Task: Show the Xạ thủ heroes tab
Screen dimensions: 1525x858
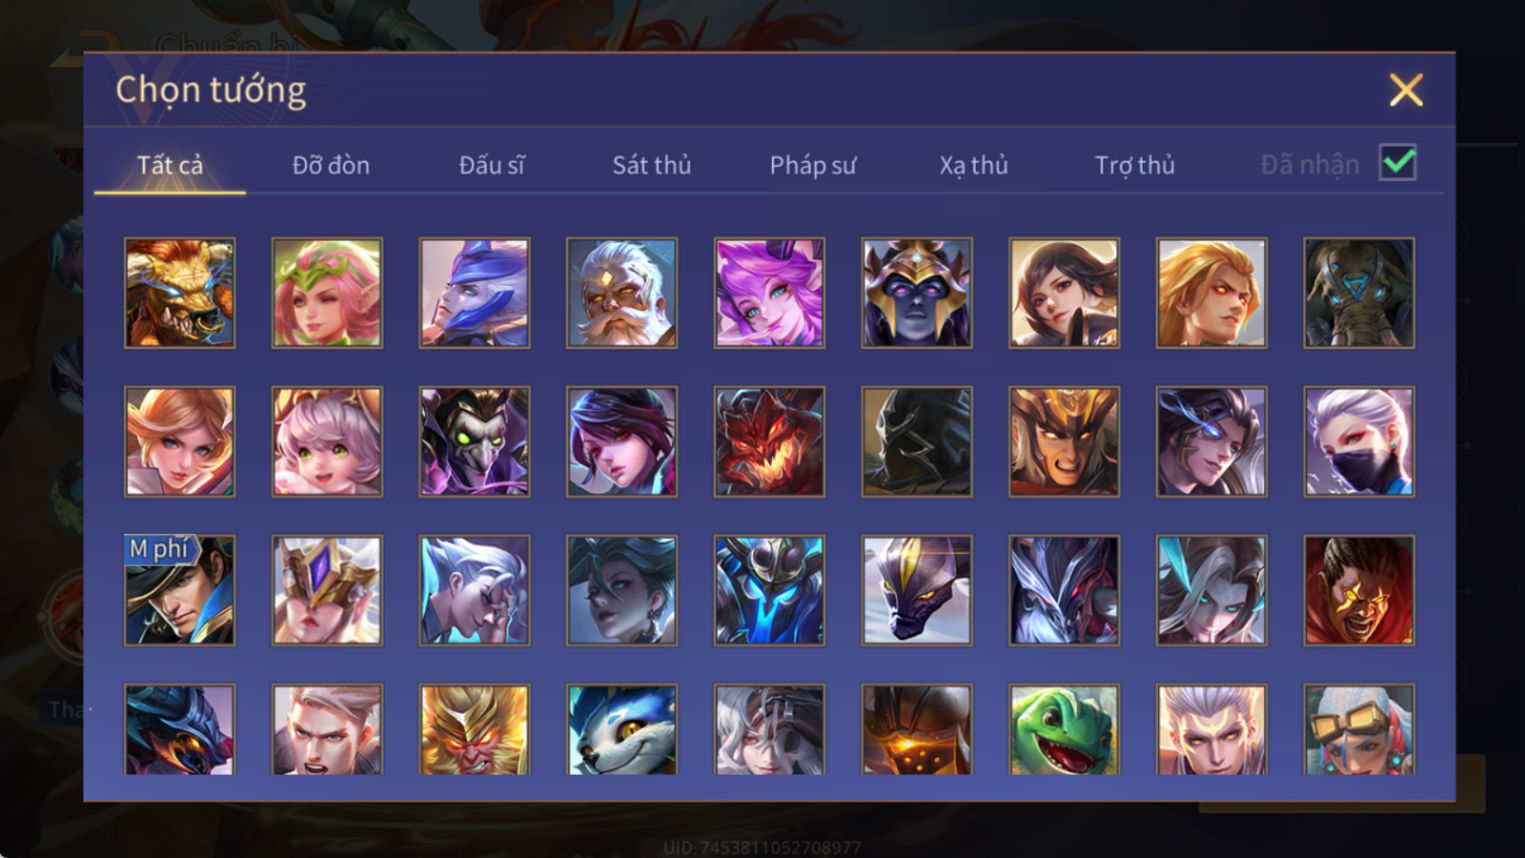Action: pyautogui.click(x=974, y=165)
